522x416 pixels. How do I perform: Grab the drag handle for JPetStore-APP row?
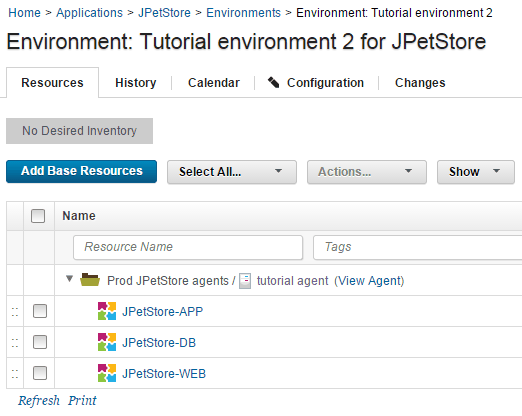pyautogui.click(x=15, y=312)
